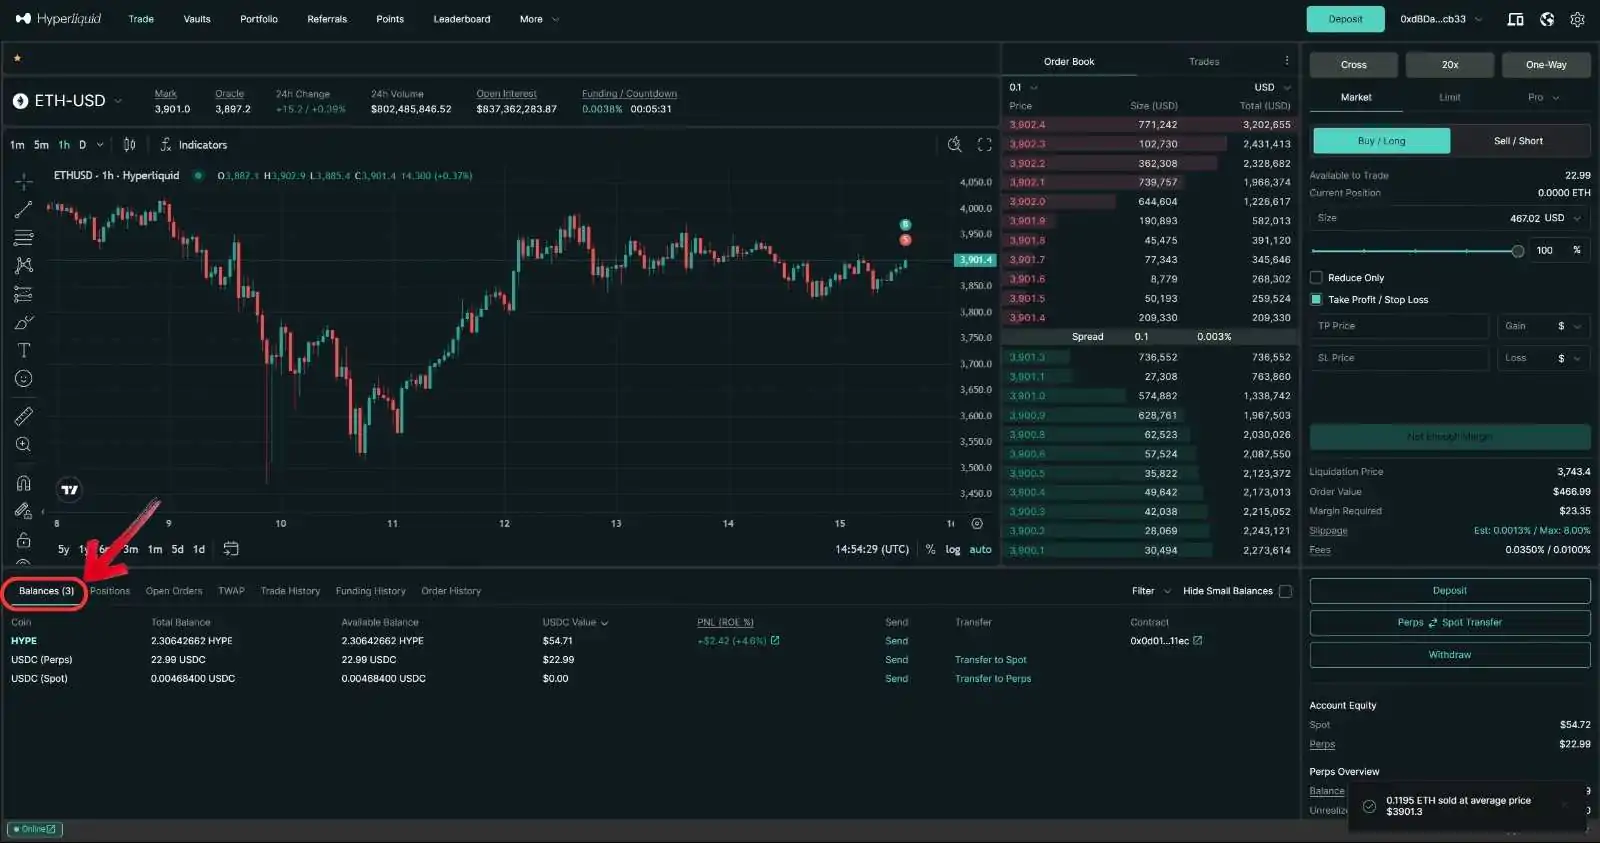Image resolution: width=1600 pixels, height=843 pixels.
Task: Select the trend line drawing tool
Action: 24,210
